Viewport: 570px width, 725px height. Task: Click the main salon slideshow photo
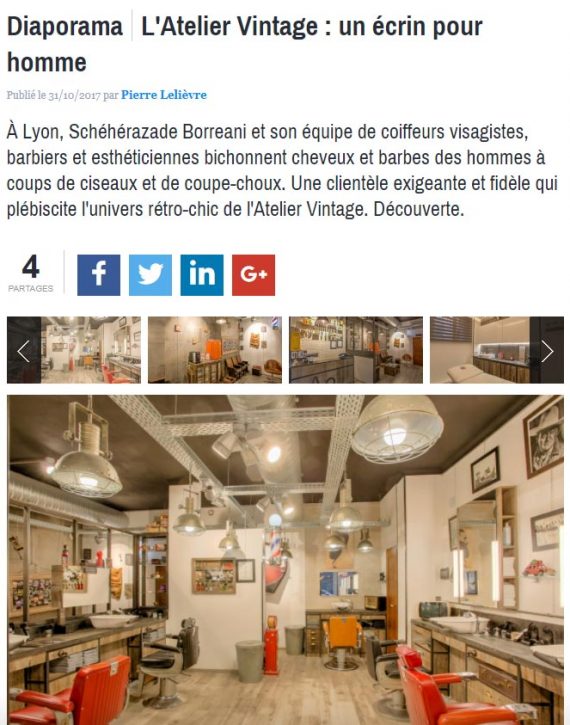(285, 559)
